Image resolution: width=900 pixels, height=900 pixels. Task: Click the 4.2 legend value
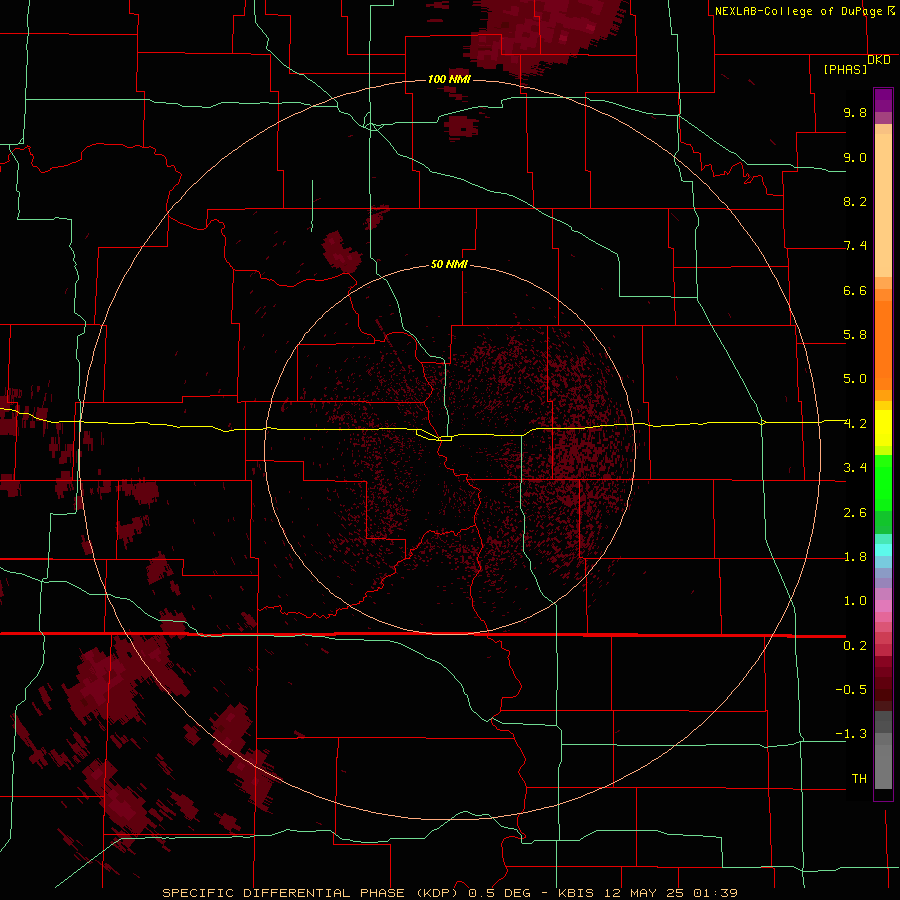[855, 424]
